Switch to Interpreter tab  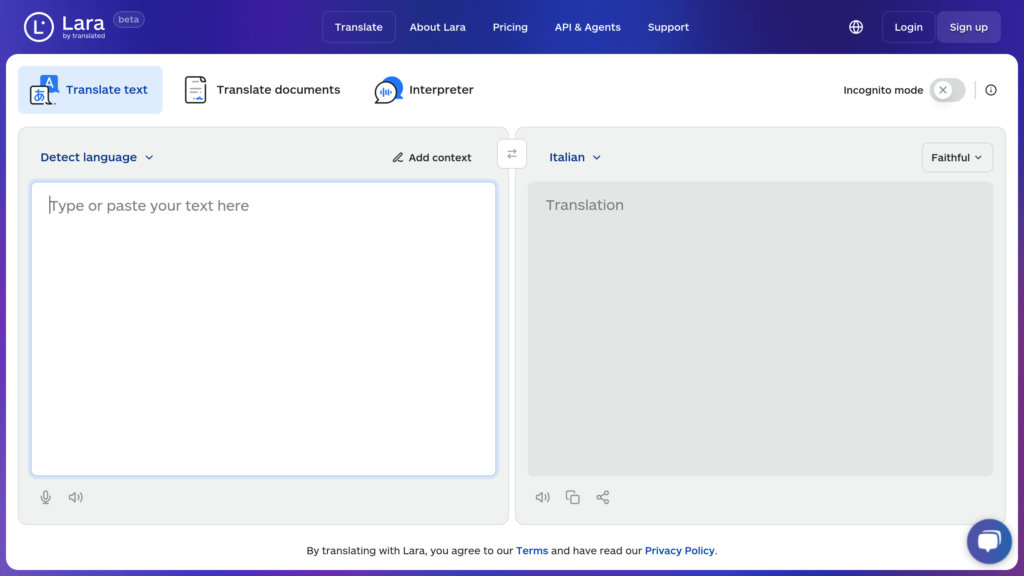(424, 89)
